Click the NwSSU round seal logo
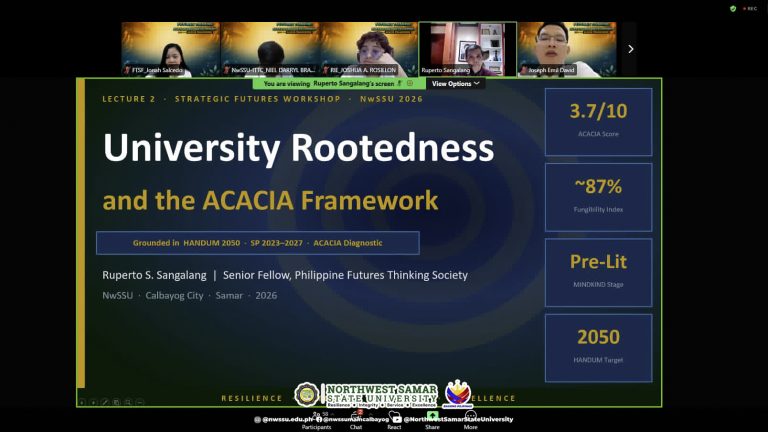 point(307,394)
